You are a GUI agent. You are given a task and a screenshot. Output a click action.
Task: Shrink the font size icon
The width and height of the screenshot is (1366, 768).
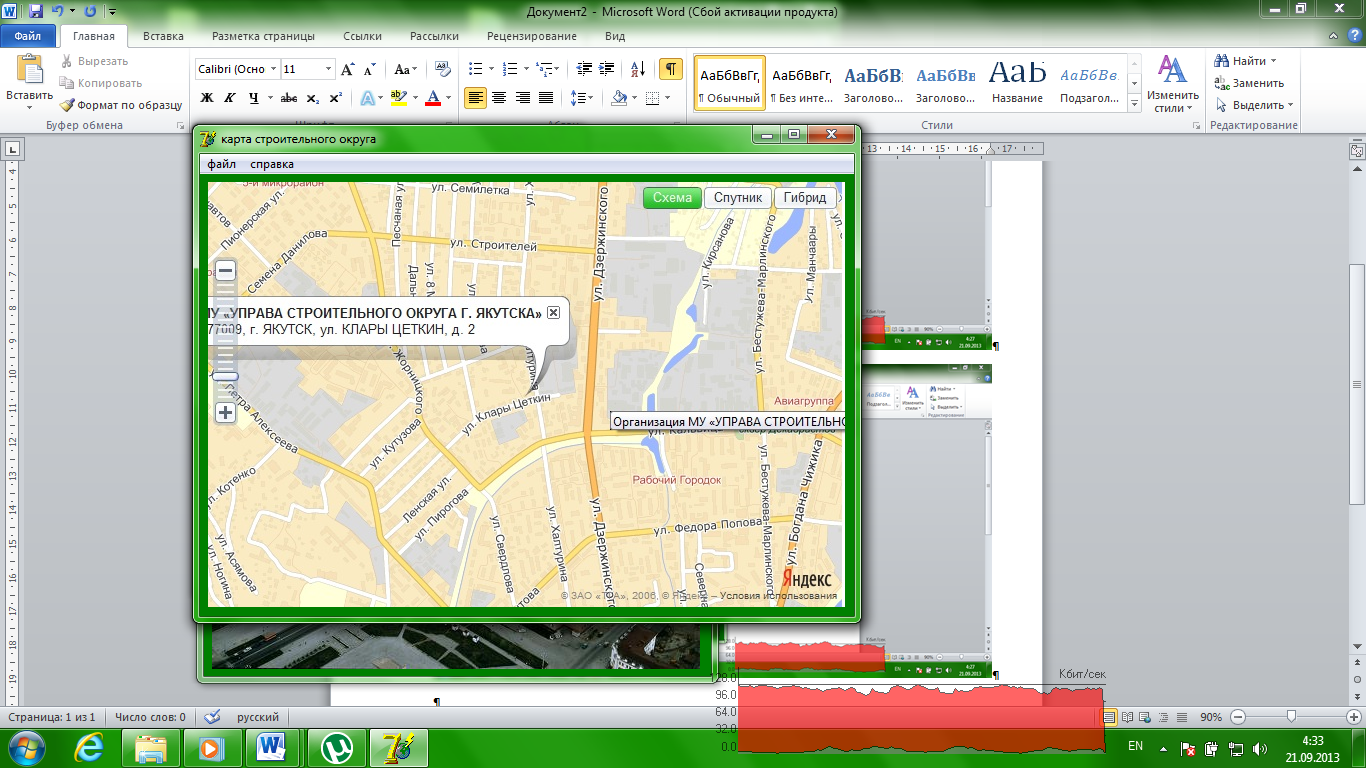(x=369, y=69)
